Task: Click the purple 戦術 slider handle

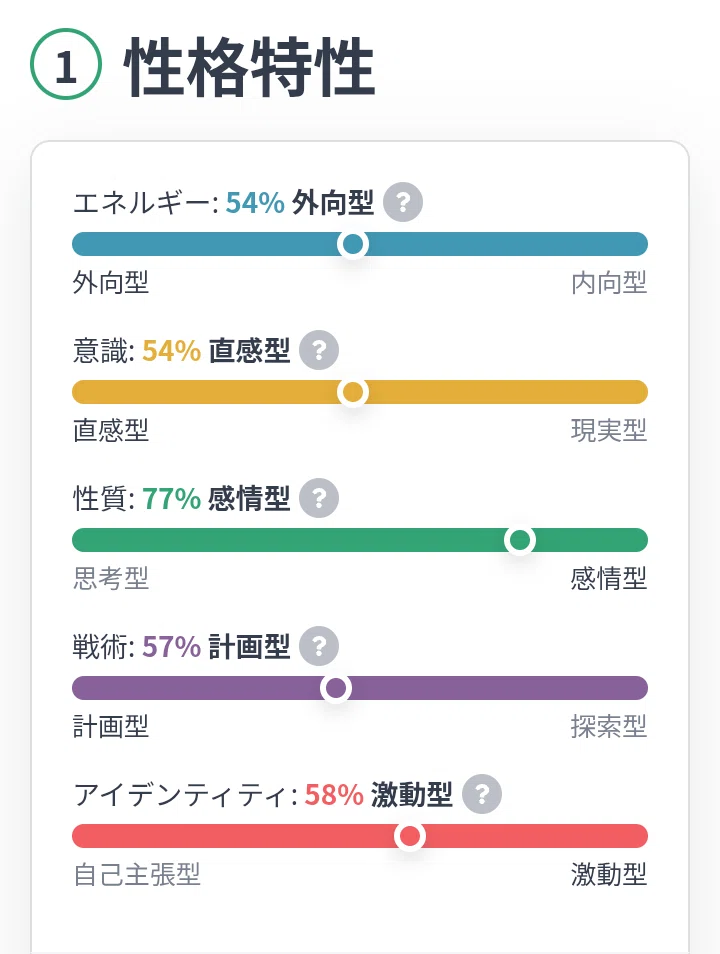Action: point(335,688)
